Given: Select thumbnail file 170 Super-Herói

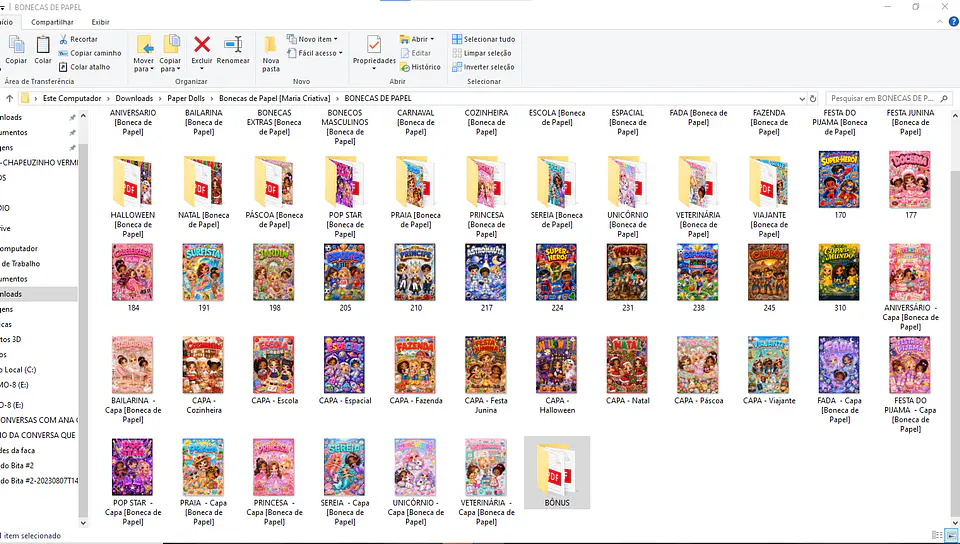Looking at the screenshot, I should tap(839, 185).
